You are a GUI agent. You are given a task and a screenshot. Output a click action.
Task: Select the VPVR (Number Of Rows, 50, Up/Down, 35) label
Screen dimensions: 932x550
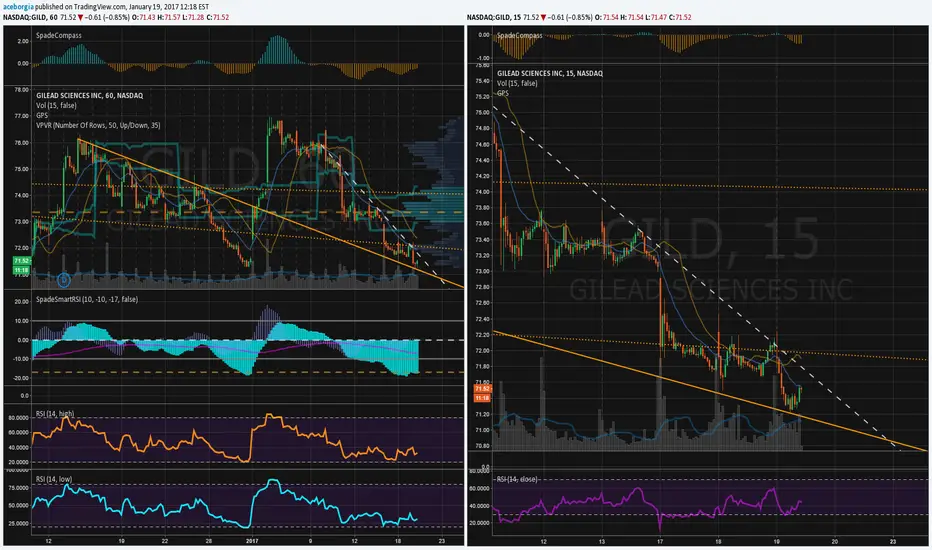tap(98, 125)
